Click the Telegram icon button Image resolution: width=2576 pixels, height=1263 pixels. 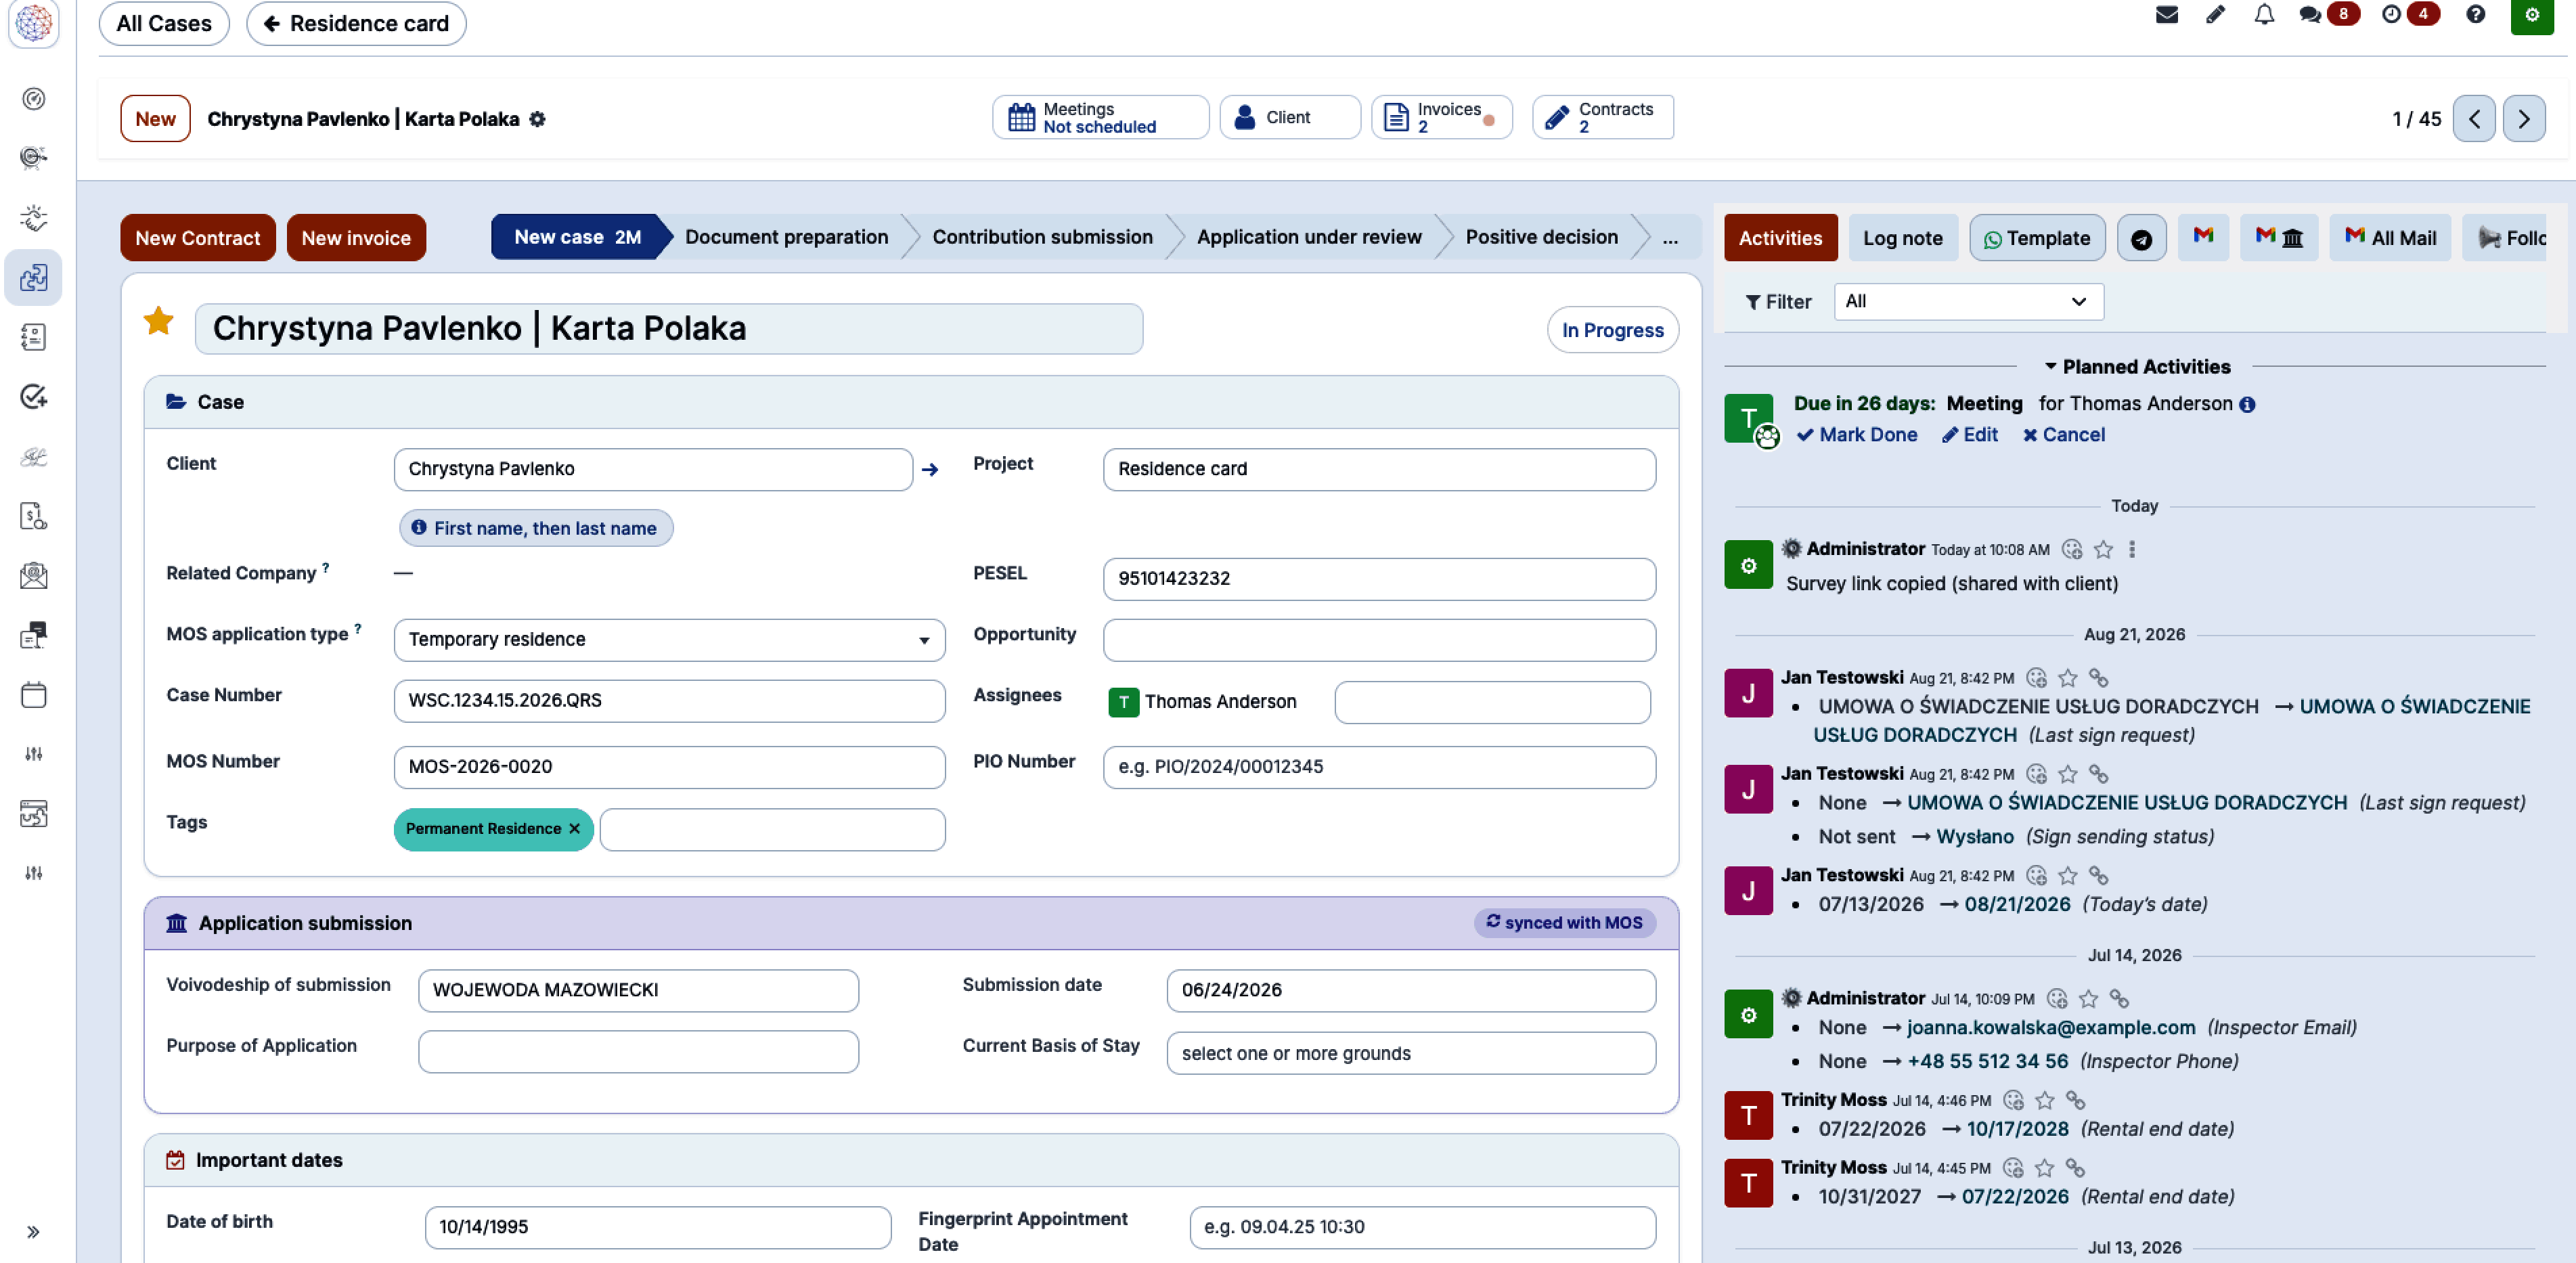coord(2141,238)
